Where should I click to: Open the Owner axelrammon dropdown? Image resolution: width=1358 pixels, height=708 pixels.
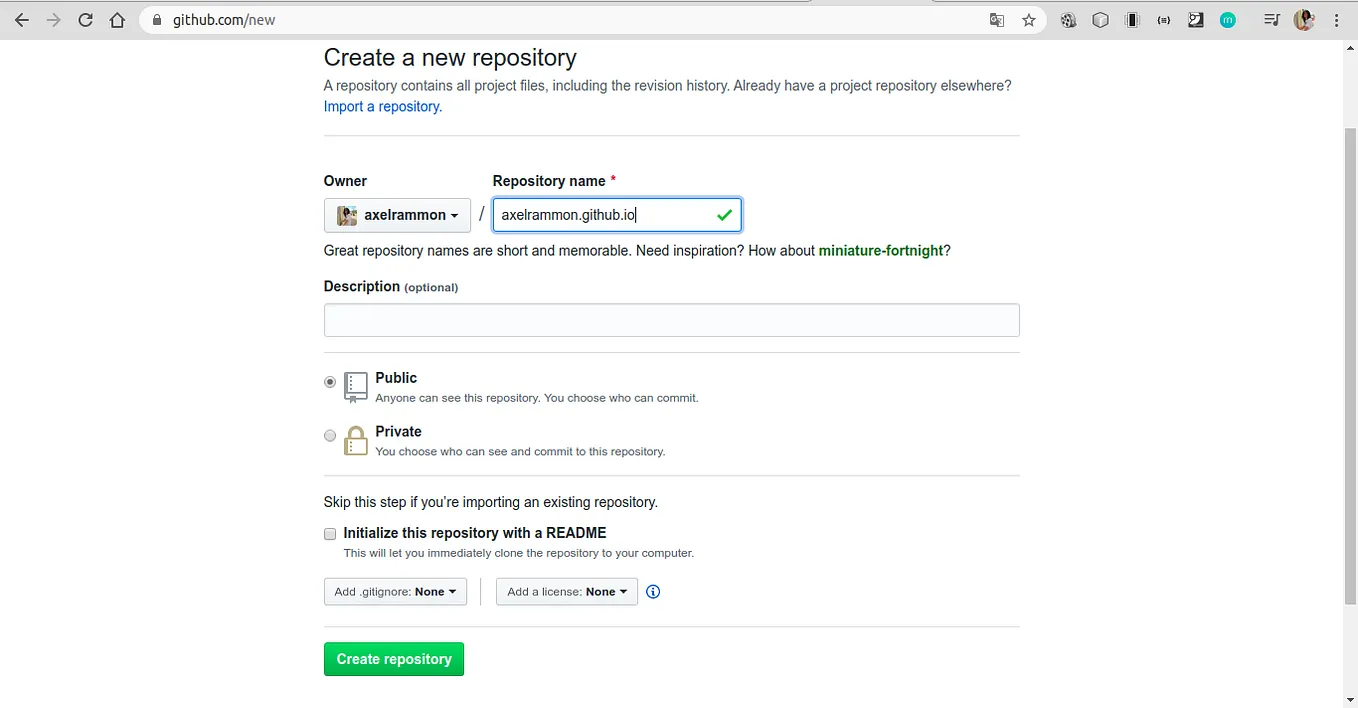pos(397,215)
